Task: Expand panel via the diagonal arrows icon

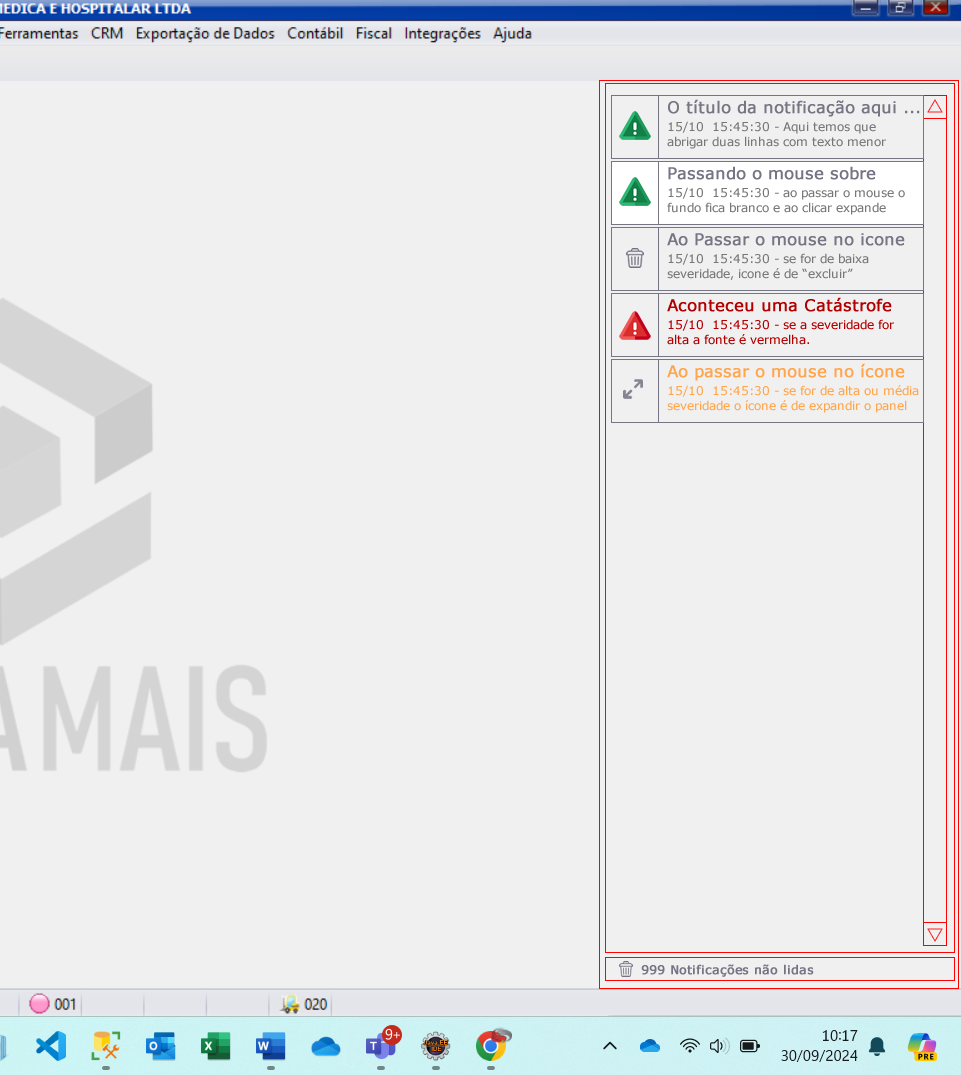Action: [x=634, y=390]
